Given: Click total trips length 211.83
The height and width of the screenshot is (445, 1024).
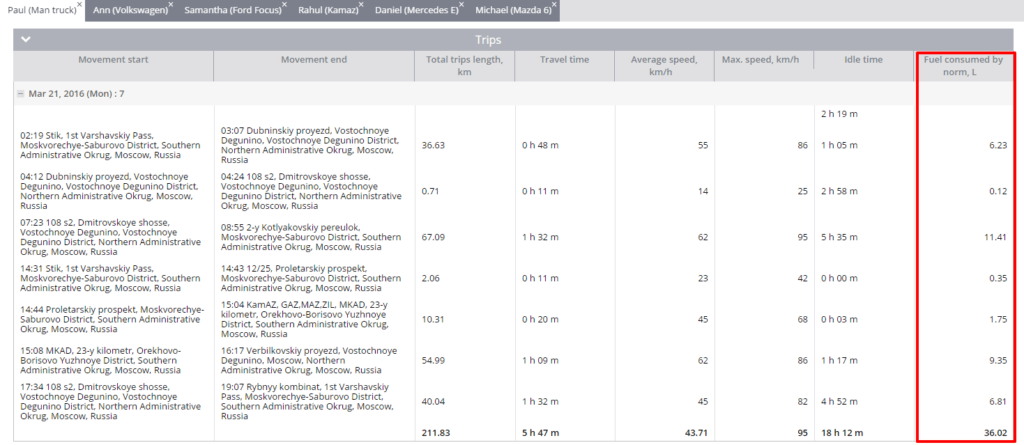Looking at the screenshot, I should (x=436, y=433).
